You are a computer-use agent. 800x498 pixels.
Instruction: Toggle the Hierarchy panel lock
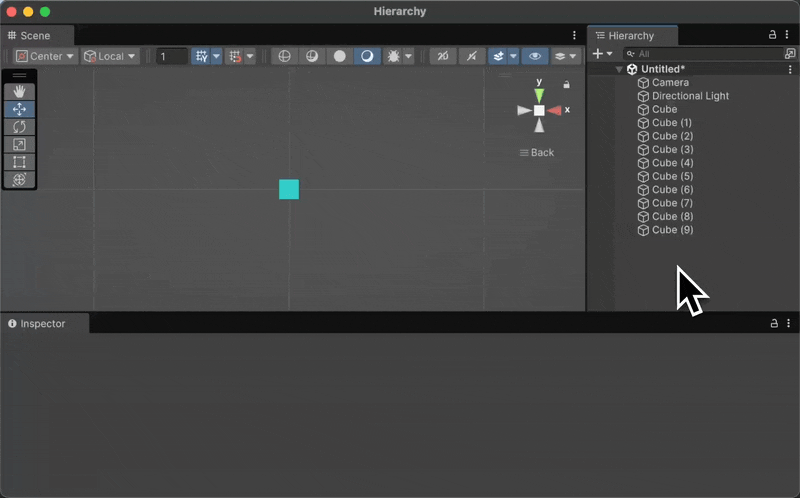(772, 35)
